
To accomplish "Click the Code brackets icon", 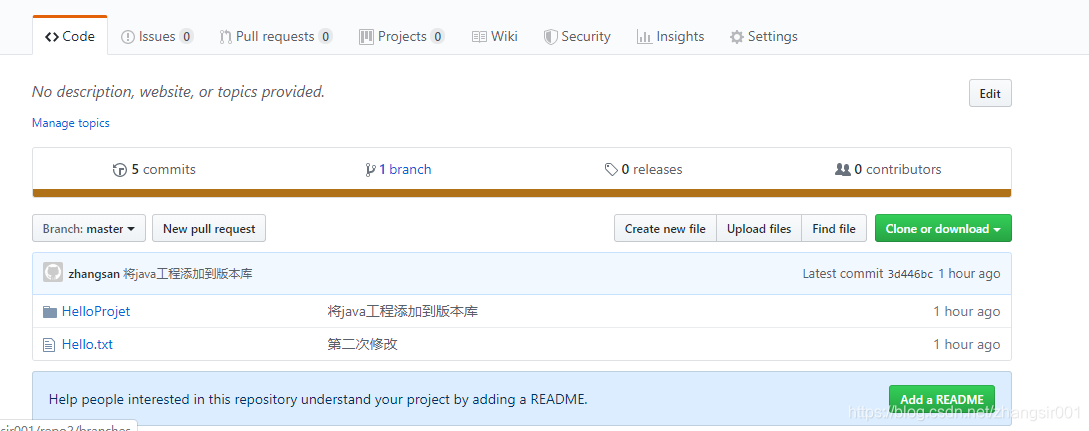I will point(52,37).
